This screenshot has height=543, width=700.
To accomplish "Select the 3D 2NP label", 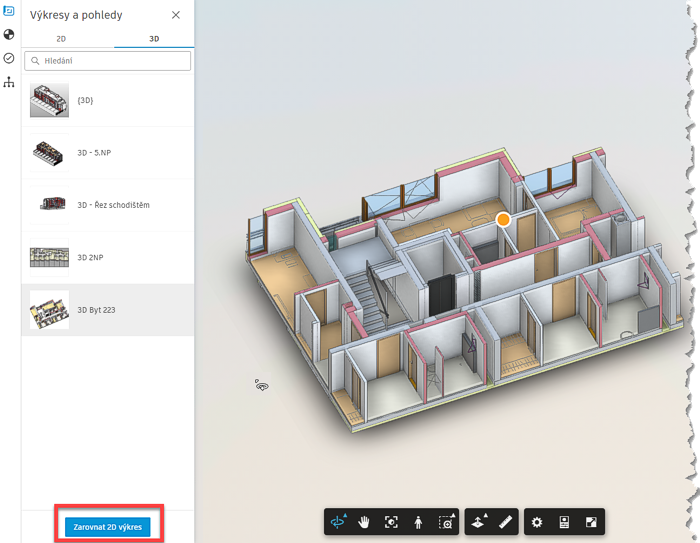I will coord(90,258).
